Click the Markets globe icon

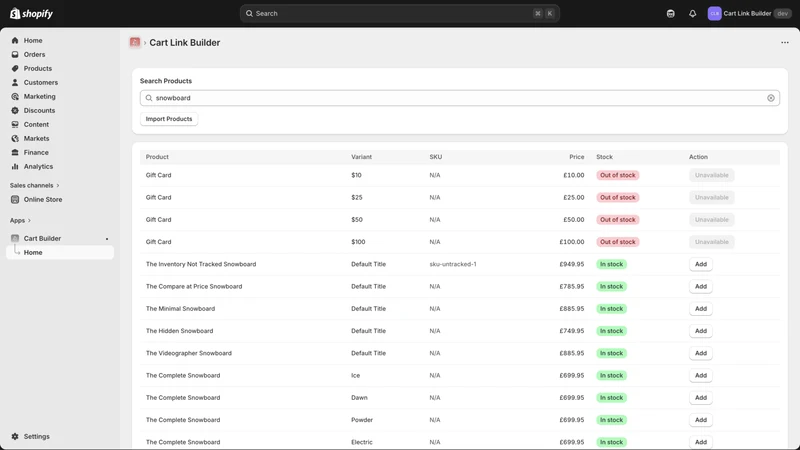point(15,138)
